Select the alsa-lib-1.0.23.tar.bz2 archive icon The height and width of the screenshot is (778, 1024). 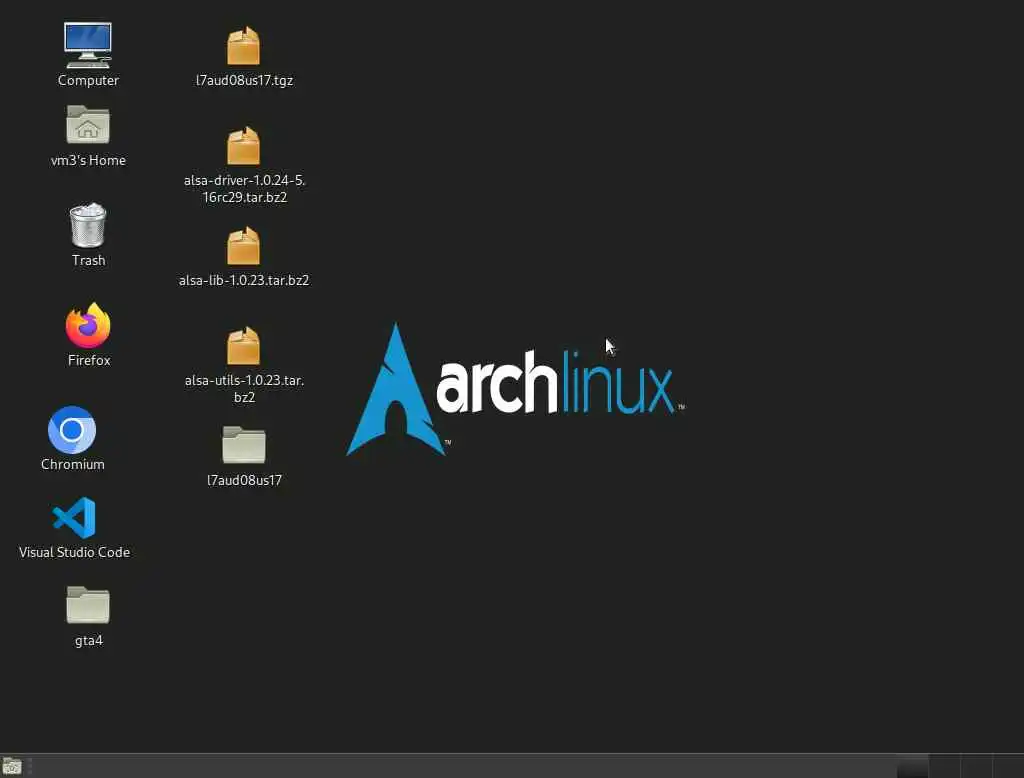tap(244, 246)
